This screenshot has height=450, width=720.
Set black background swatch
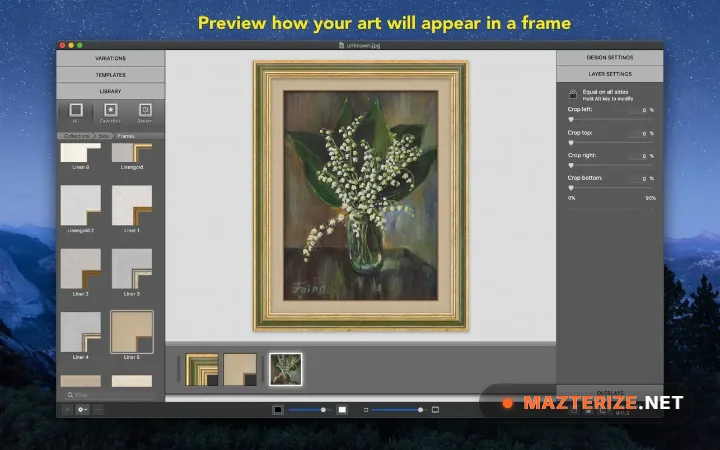click(278, 410)
